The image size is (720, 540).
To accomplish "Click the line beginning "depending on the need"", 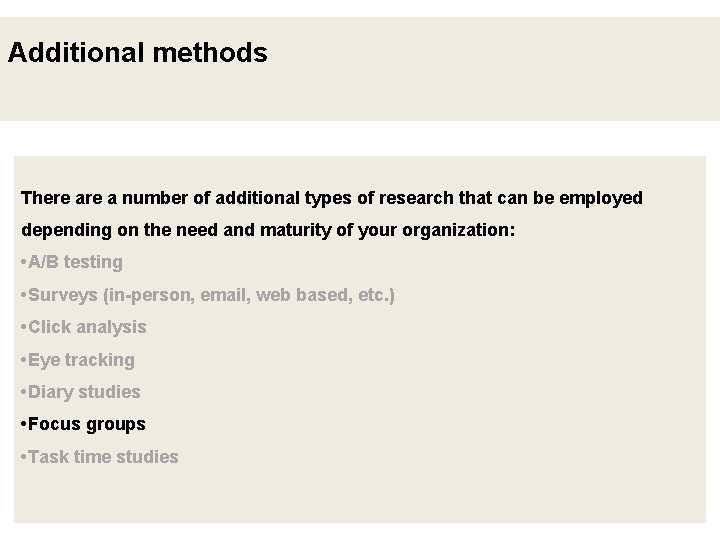I will coord(268,230).
